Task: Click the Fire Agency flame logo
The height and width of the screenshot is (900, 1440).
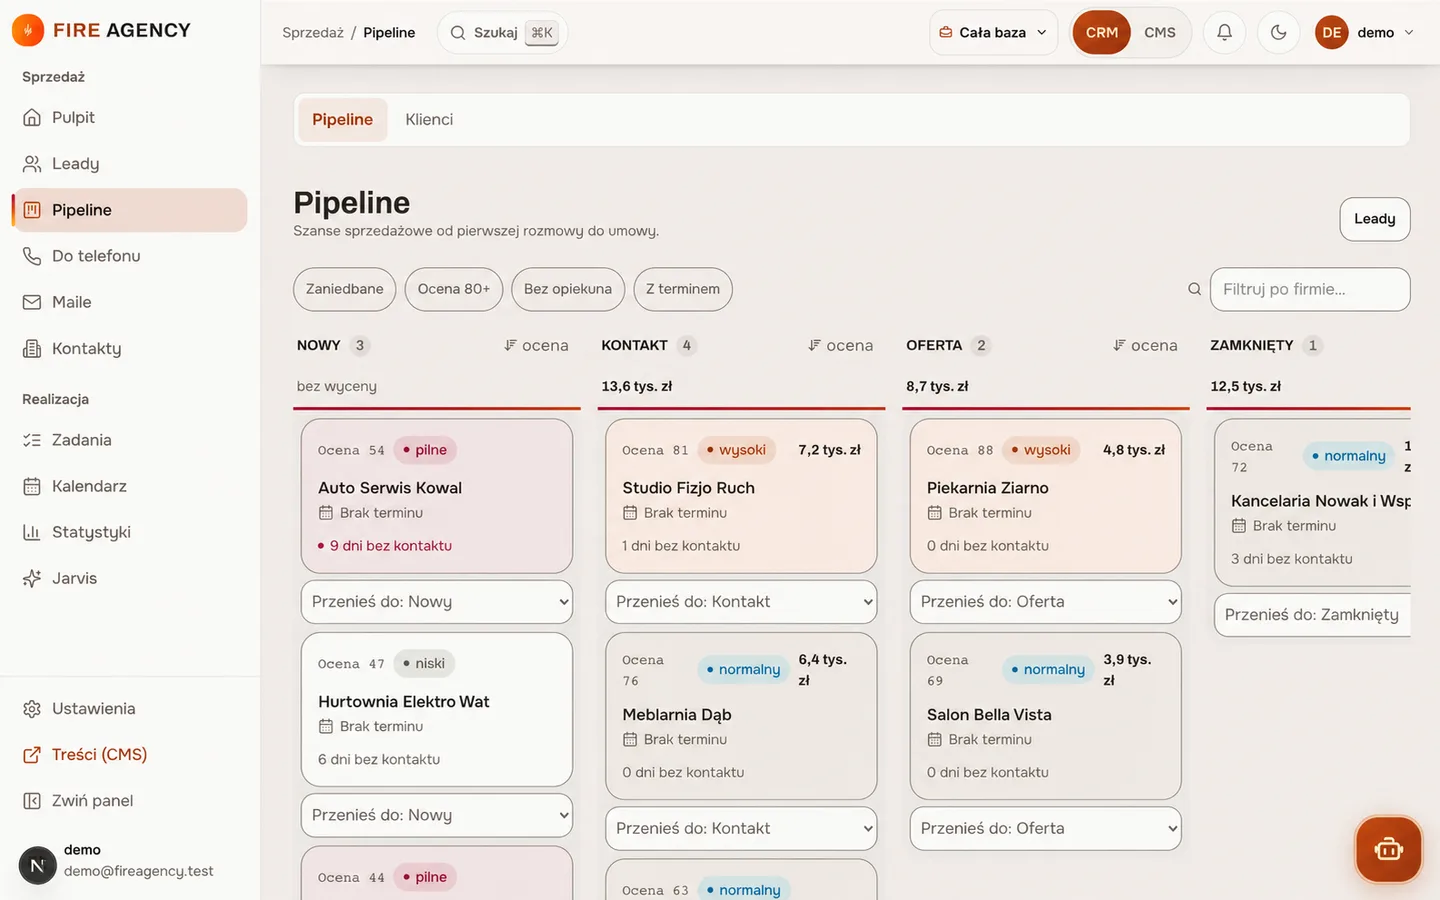Action: click(28, 31)
